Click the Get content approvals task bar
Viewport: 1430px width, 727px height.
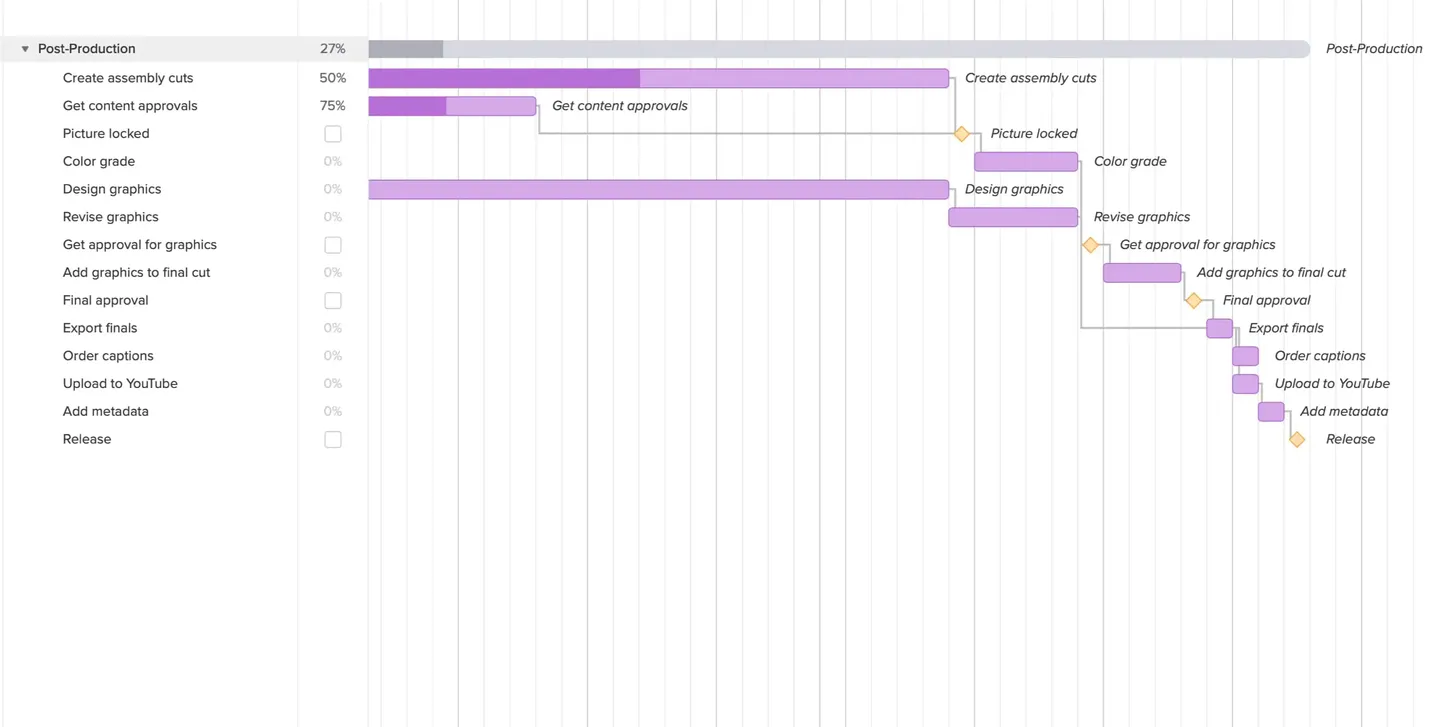pos(452,106)
